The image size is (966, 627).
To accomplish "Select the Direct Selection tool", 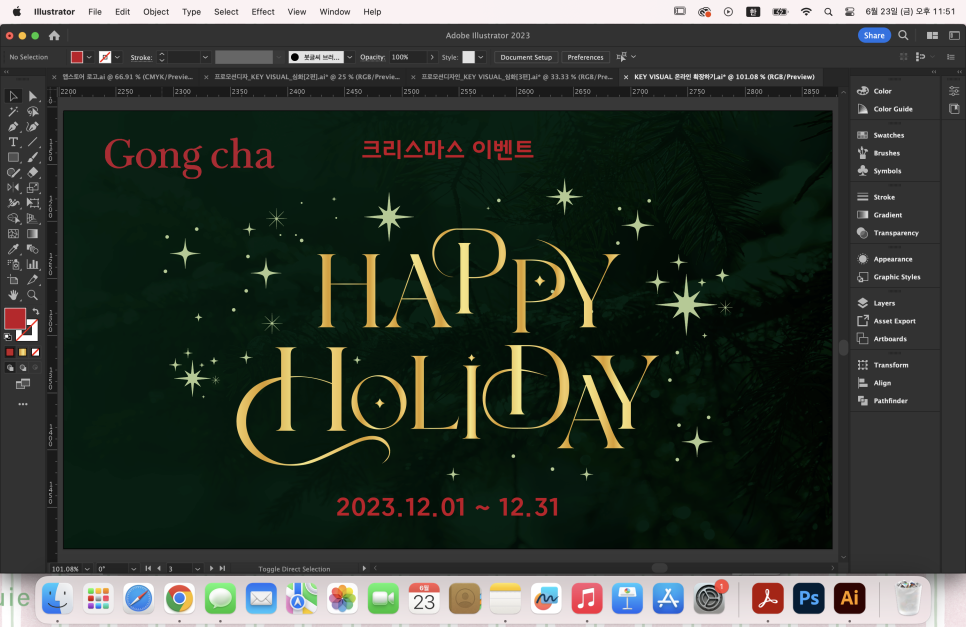I will click(33, 96).
